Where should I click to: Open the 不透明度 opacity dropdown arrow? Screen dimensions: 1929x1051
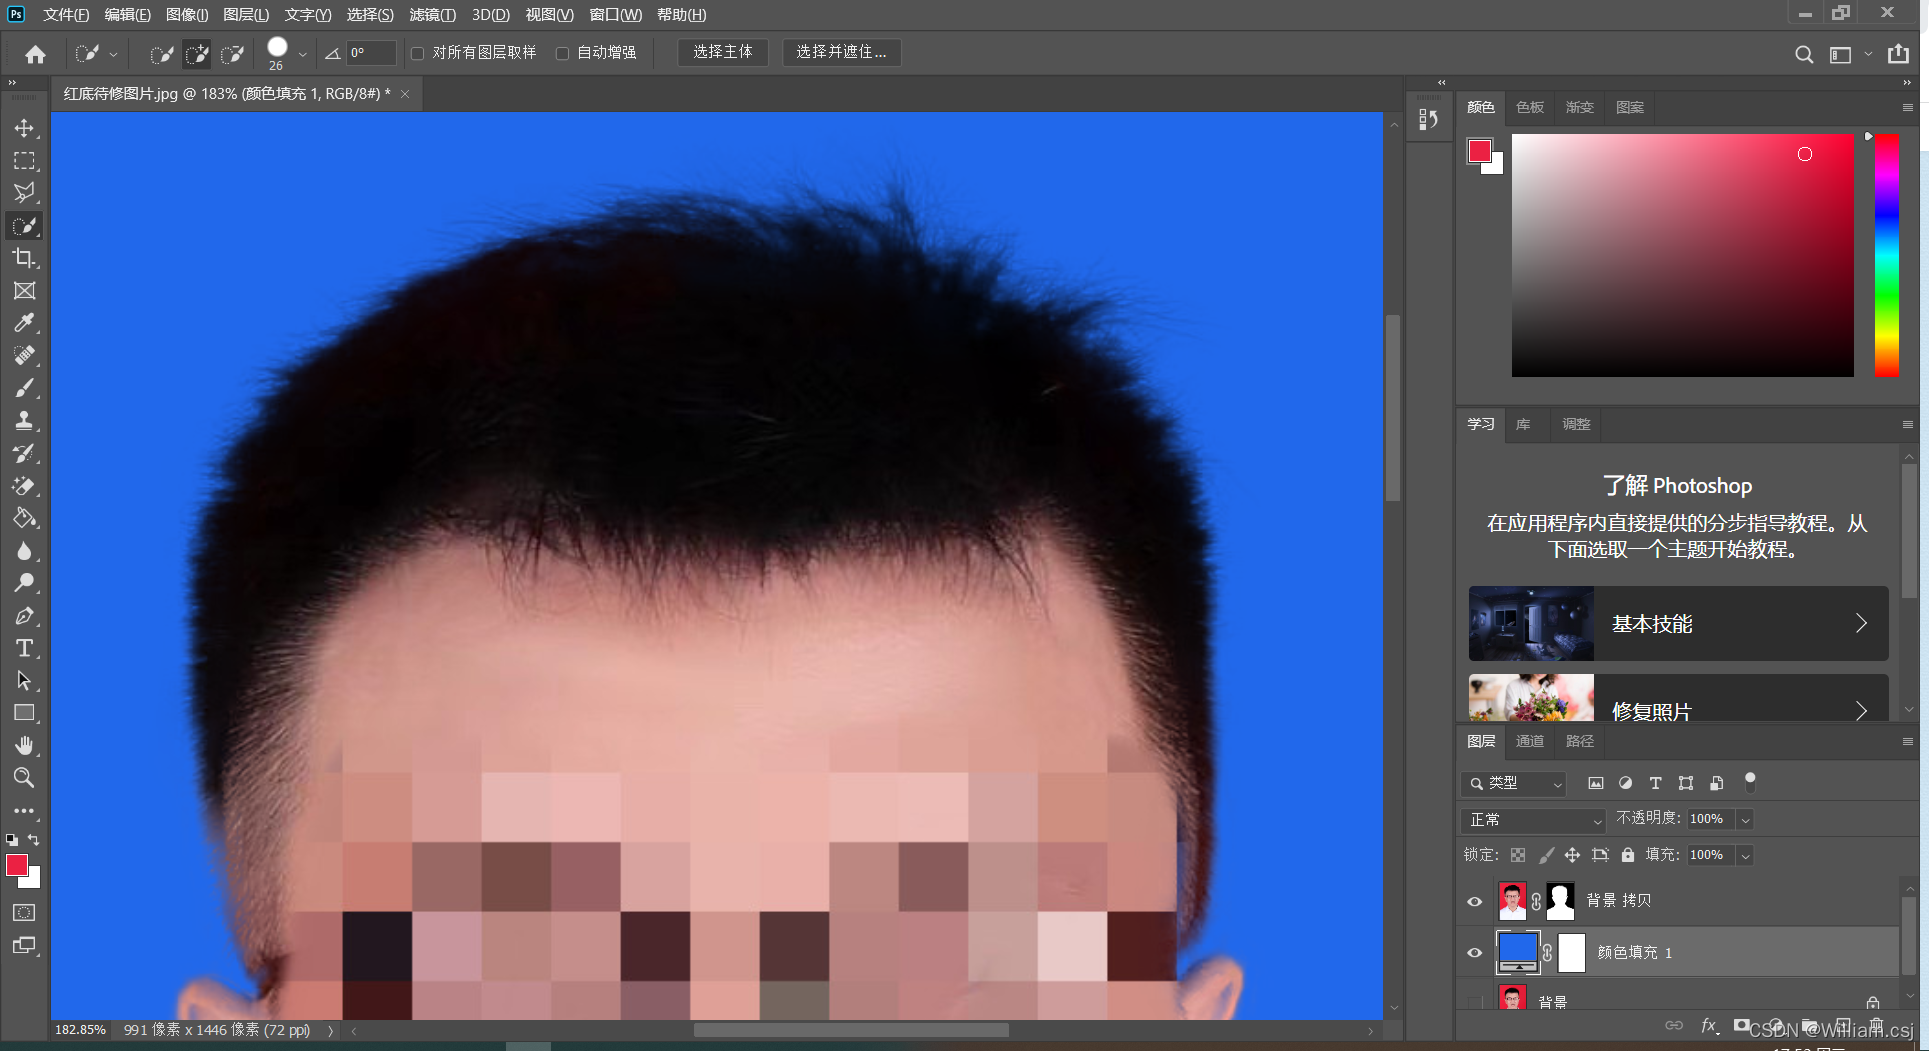[x=1745, y=819]
